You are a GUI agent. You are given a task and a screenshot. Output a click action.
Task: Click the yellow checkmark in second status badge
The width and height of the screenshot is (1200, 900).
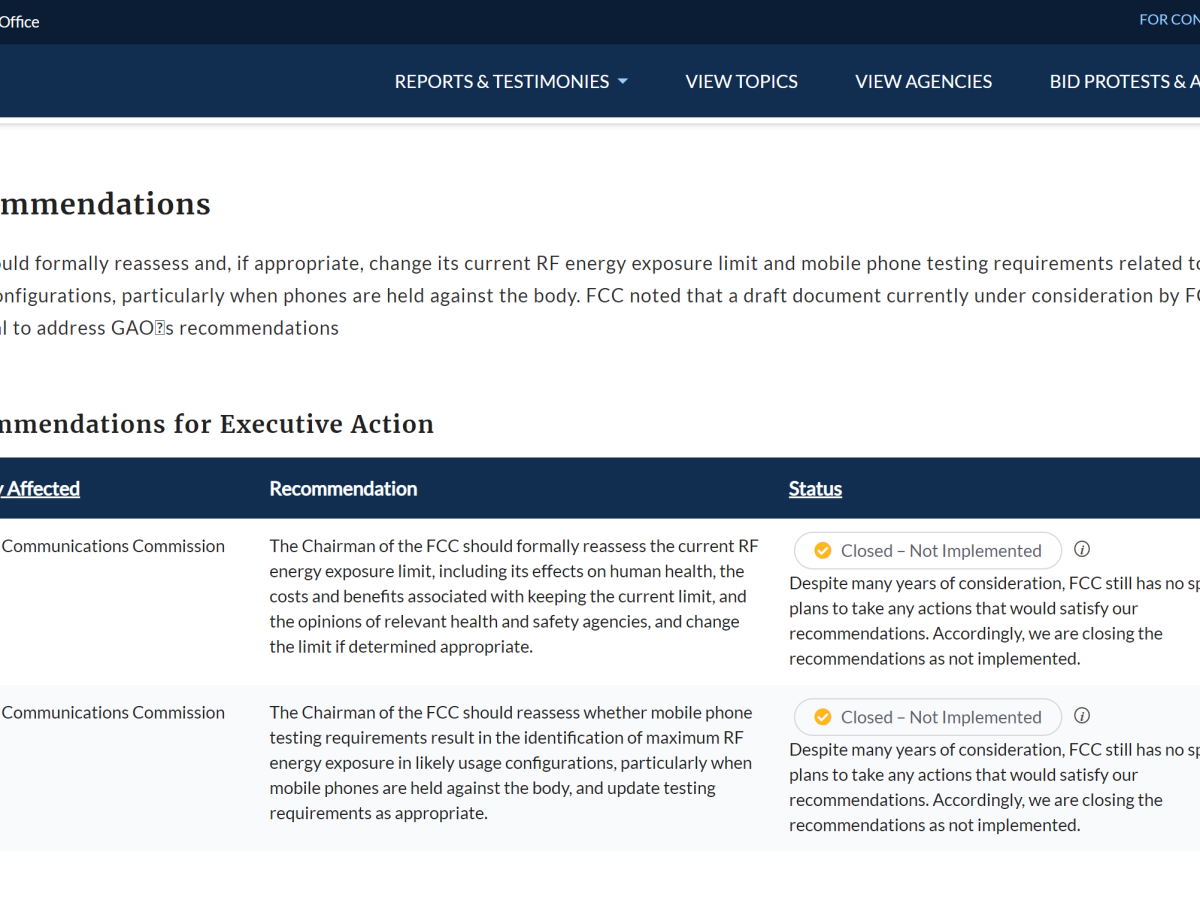pyautogui.click(x=823, y=717)
